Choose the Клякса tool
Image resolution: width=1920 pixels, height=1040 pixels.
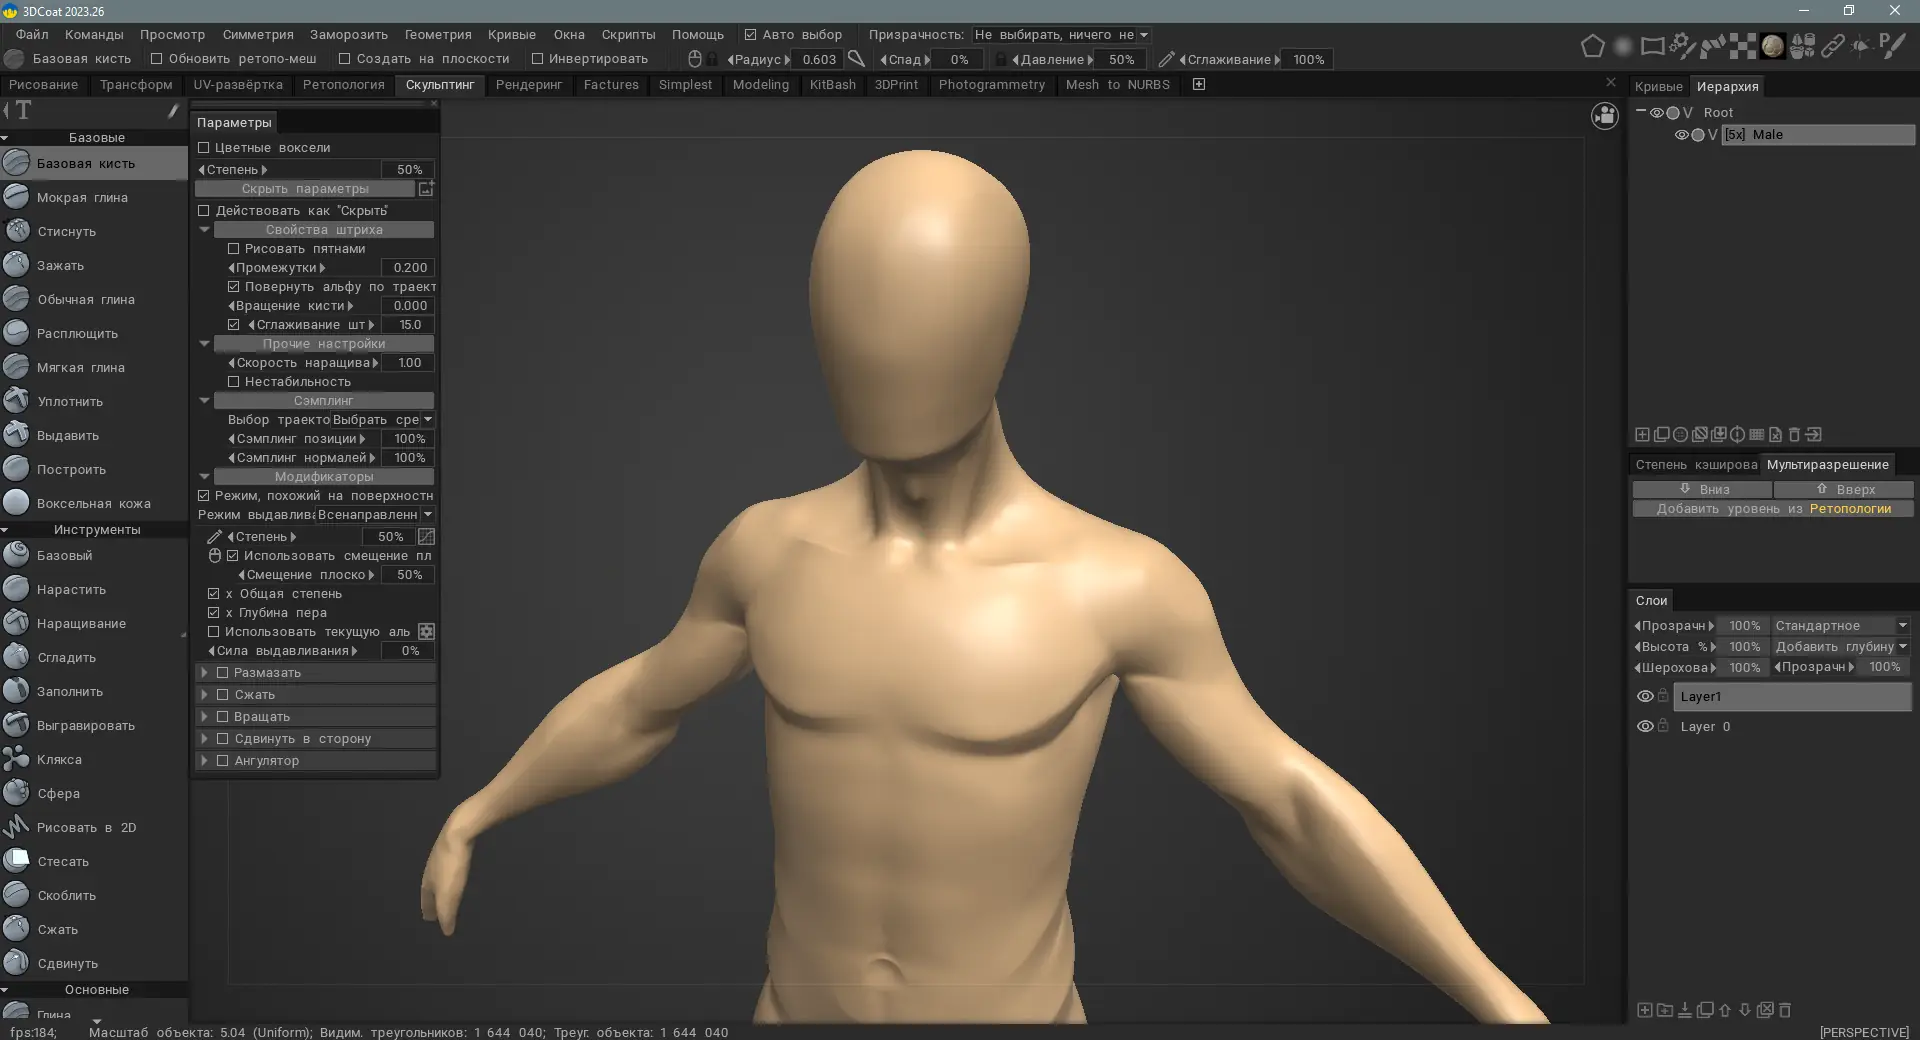(93, 760)
